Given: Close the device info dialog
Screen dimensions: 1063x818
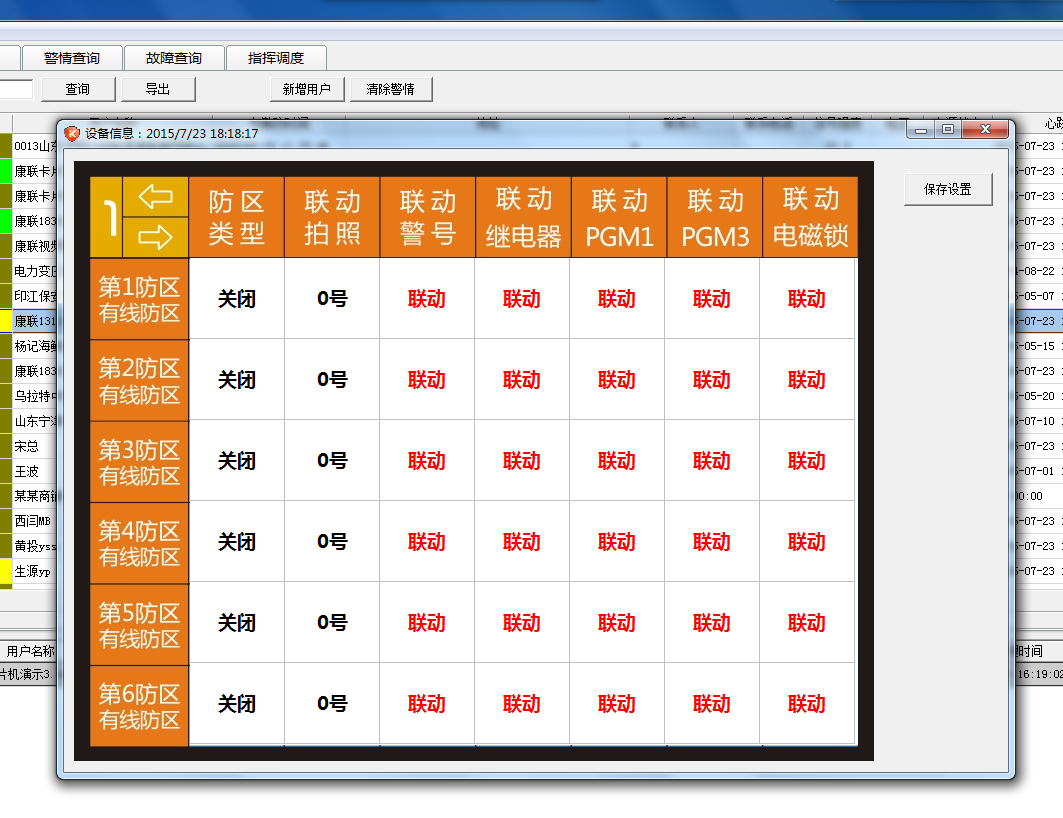Looking at the screenshot, I should click(986, 129).
